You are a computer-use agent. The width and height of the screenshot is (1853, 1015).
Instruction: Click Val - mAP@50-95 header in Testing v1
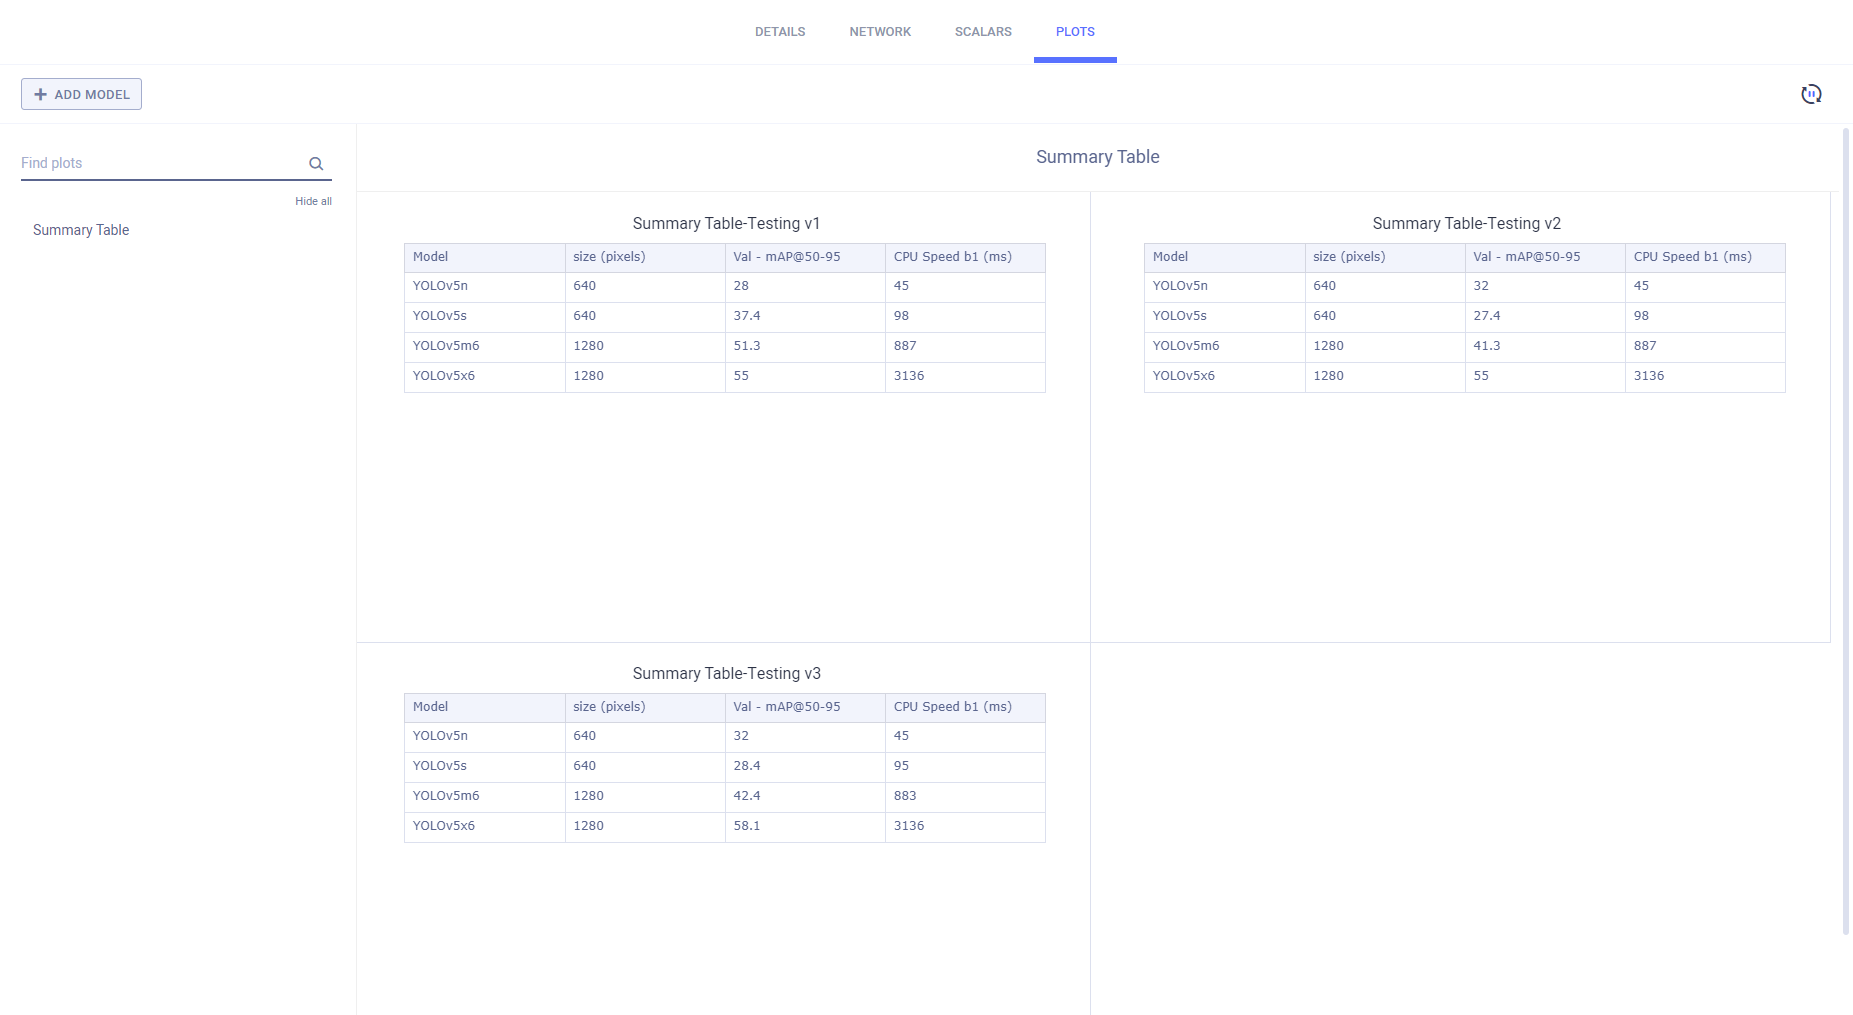coord(786,256)
